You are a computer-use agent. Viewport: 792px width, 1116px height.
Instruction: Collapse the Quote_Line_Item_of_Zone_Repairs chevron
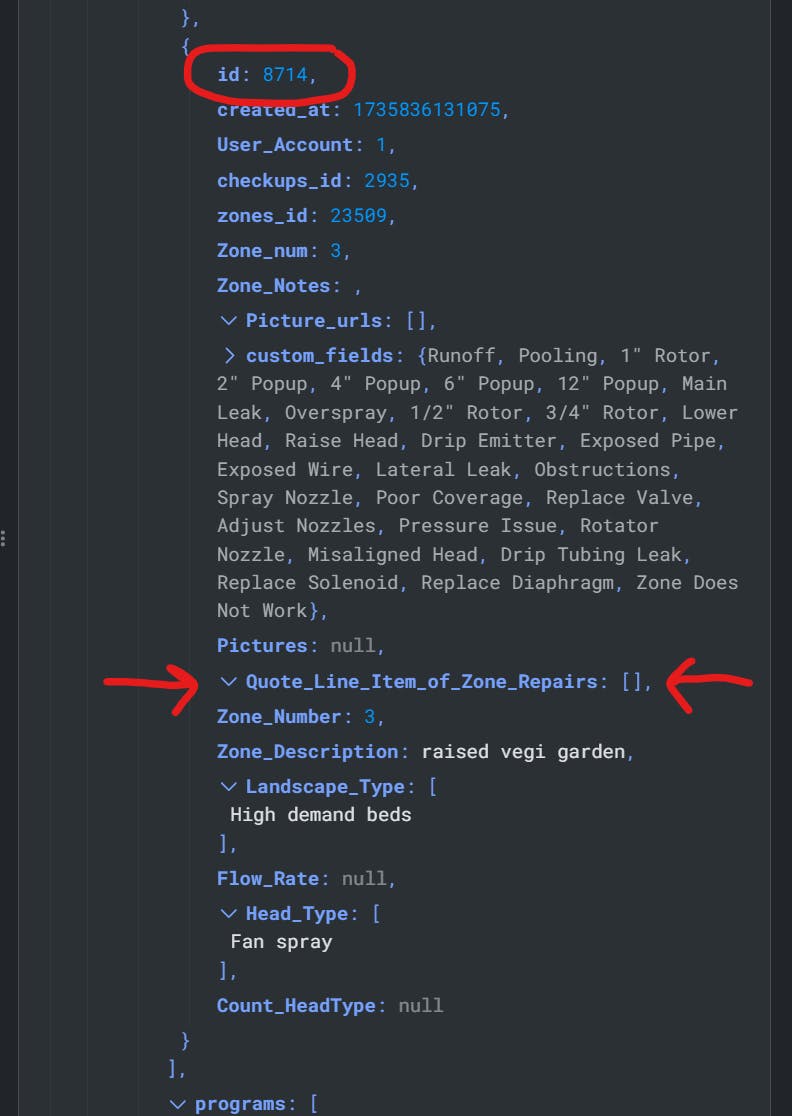[x=228, y=682]
